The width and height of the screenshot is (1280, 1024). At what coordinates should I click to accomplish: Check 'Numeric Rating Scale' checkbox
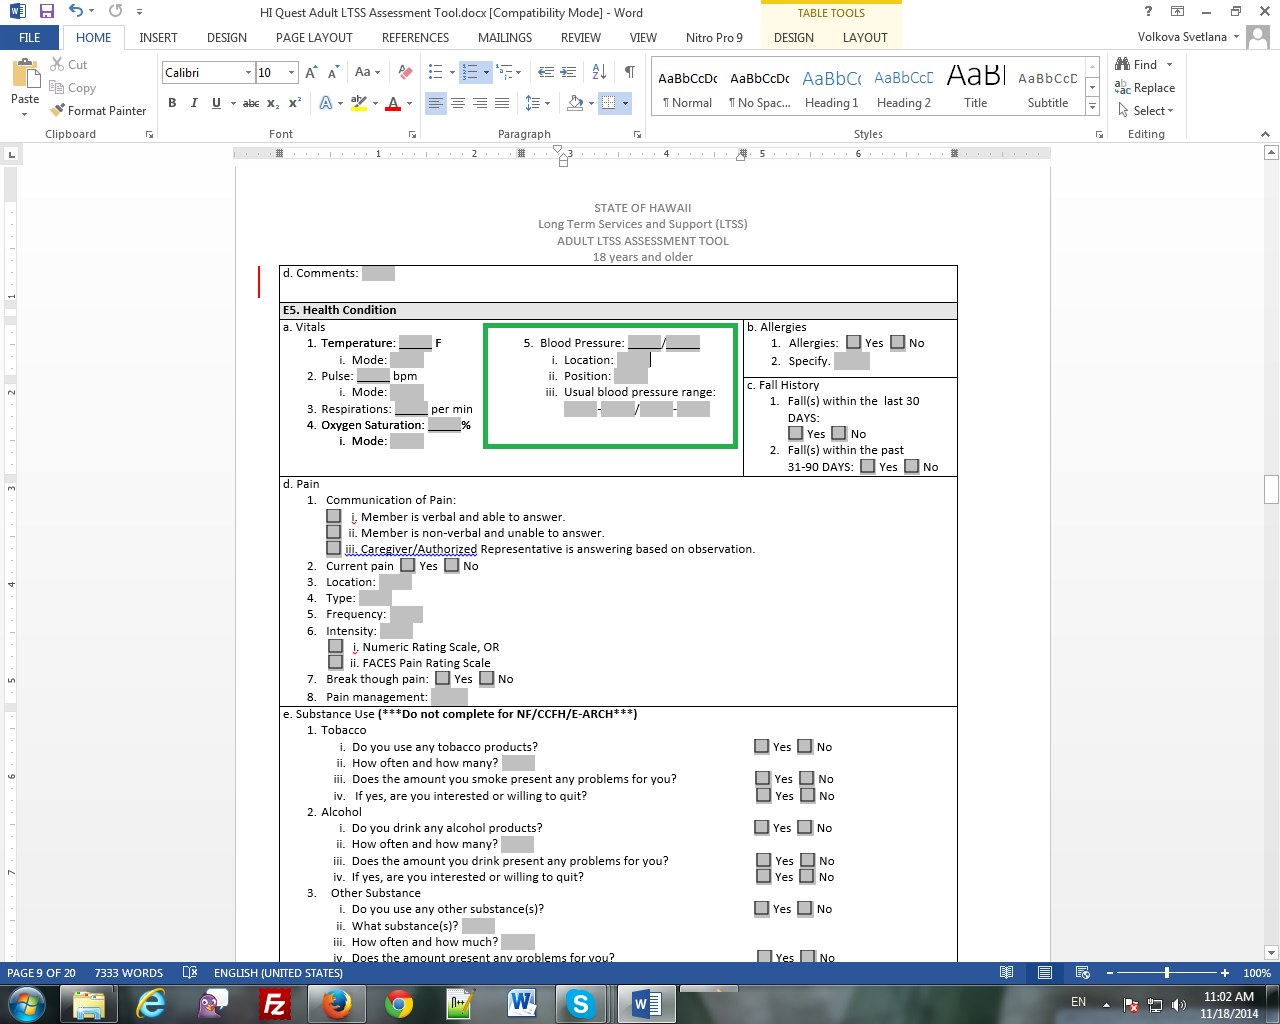[x=336, y=646]
